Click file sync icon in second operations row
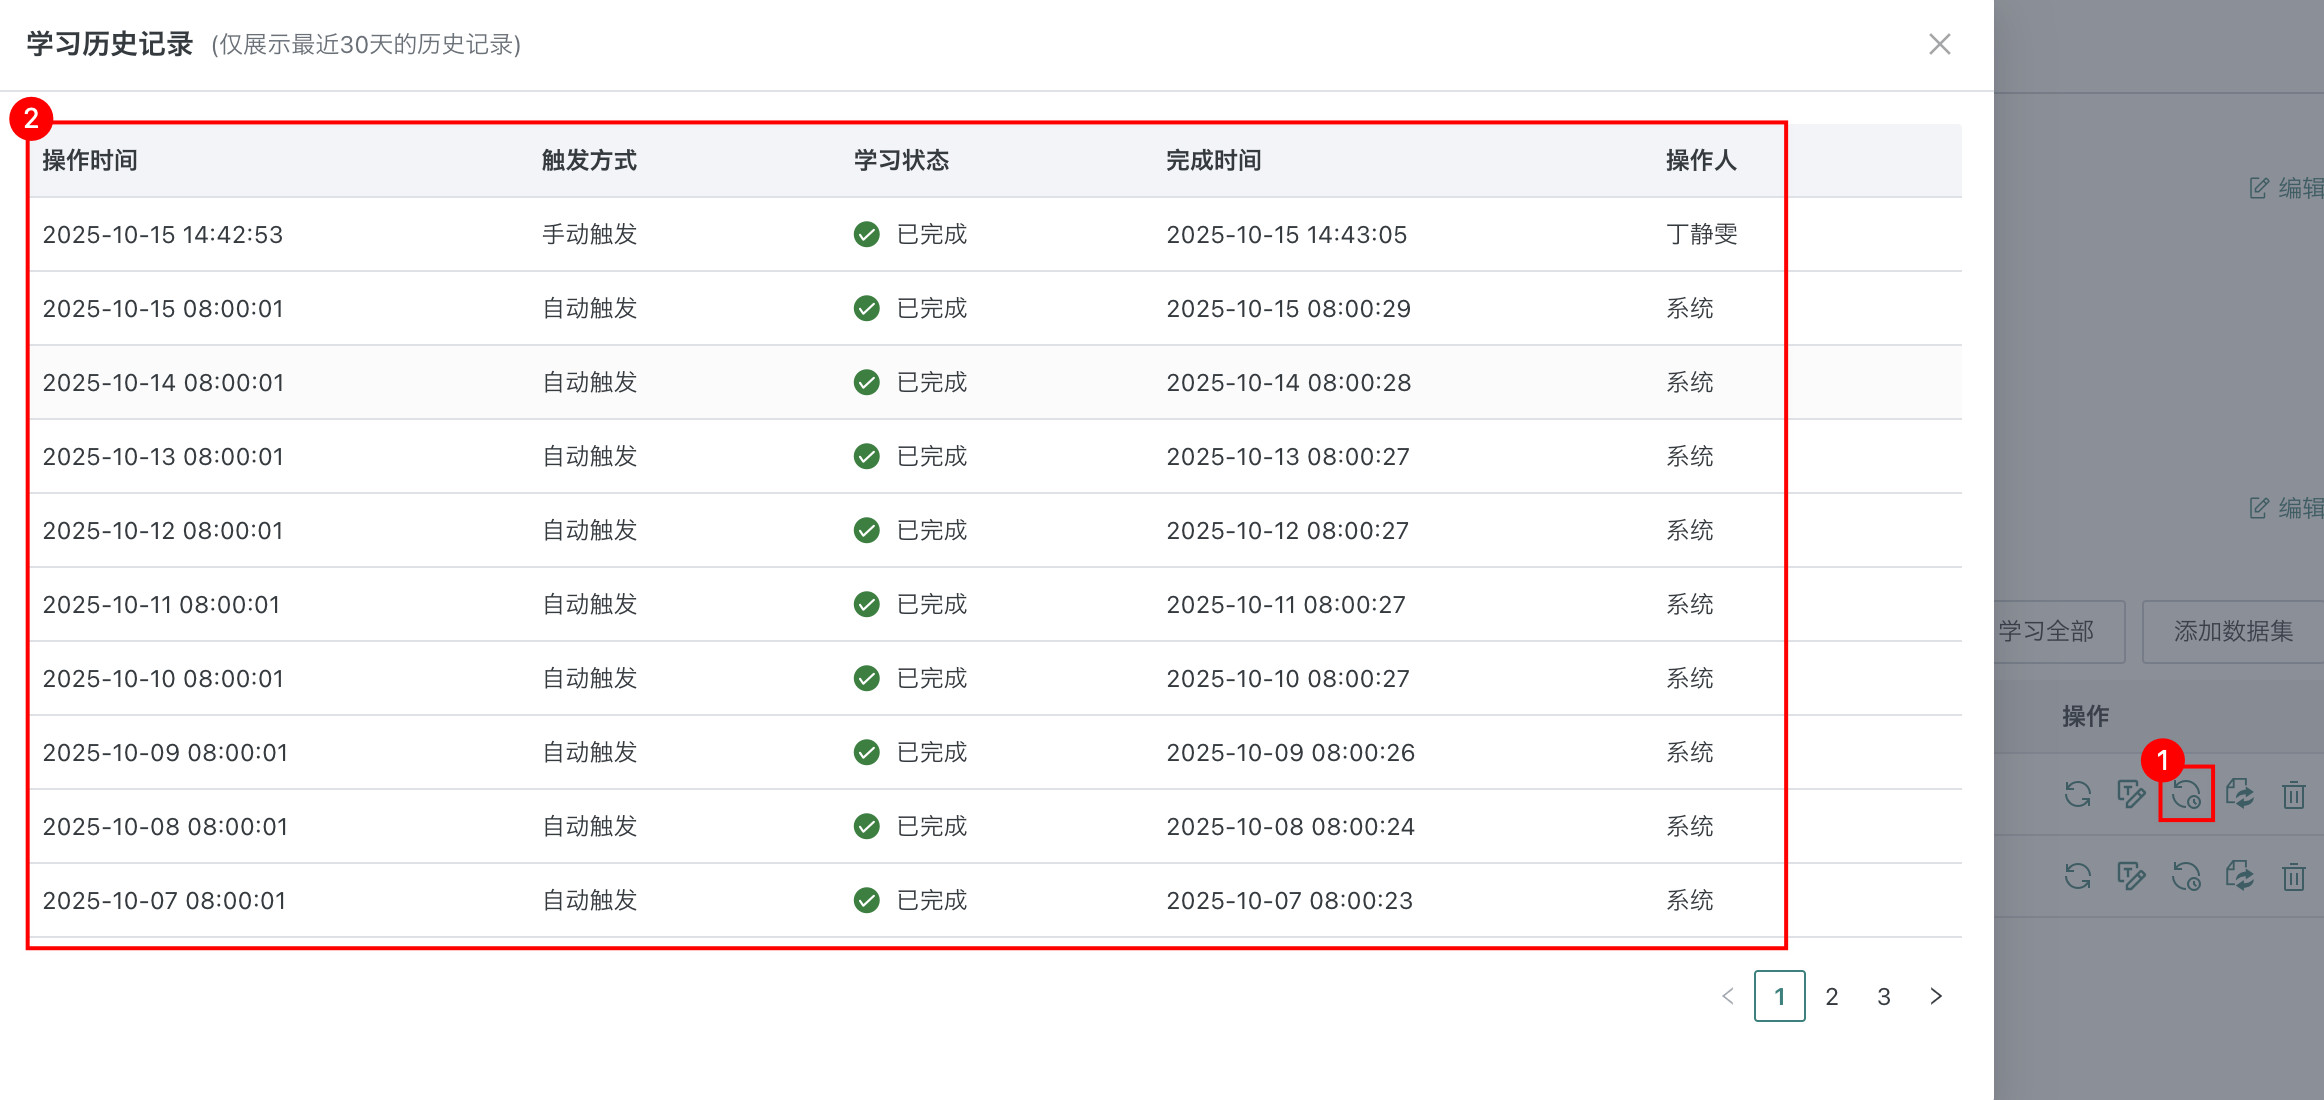The width and height of the screenshot is (2324, 1100). point(2240,877)
